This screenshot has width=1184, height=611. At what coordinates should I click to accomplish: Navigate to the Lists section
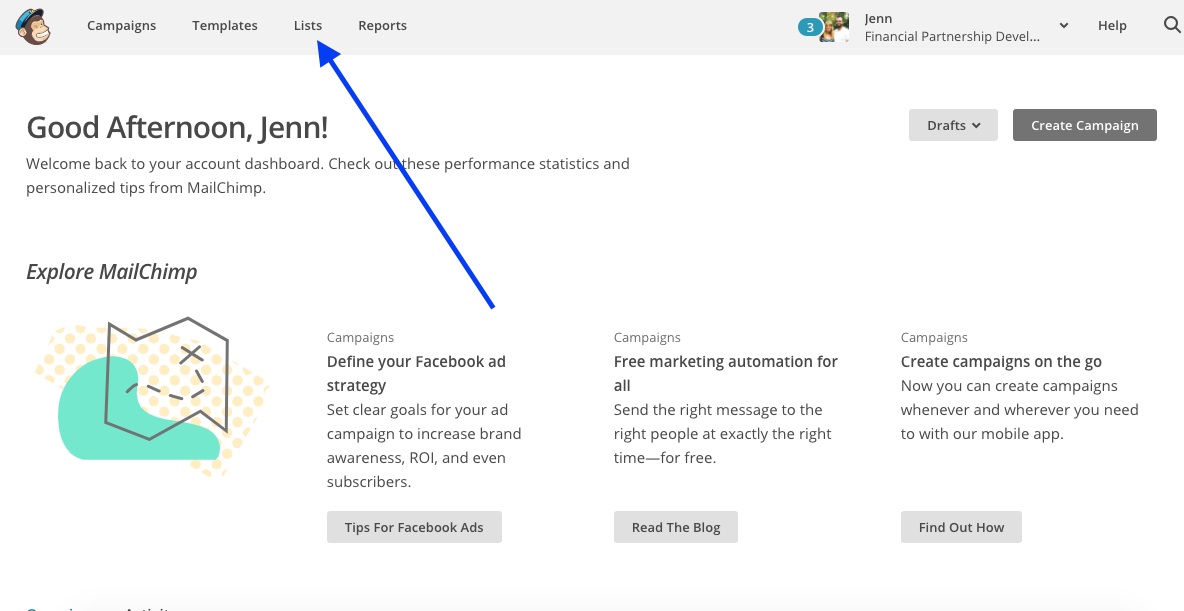point(307,25)
